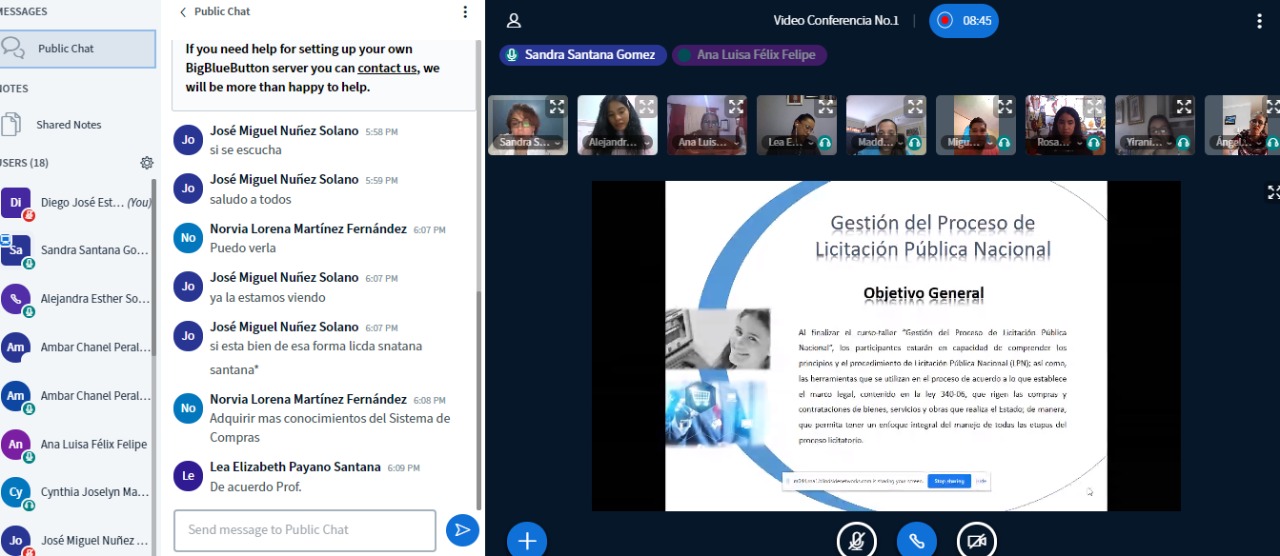Mute talking indicator Sandra Santana Gomez

click(x=583, y=55)
